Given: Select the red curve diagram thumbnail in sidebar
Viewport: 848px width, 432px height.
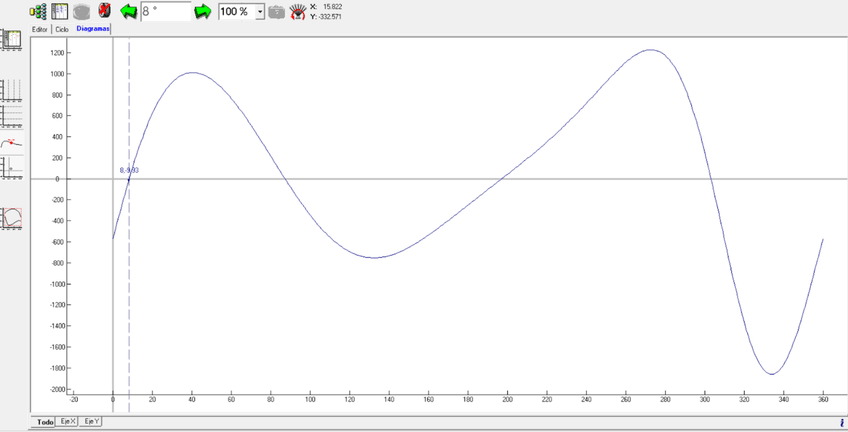Looking at the screenshot, I should (x=12, y=217).
